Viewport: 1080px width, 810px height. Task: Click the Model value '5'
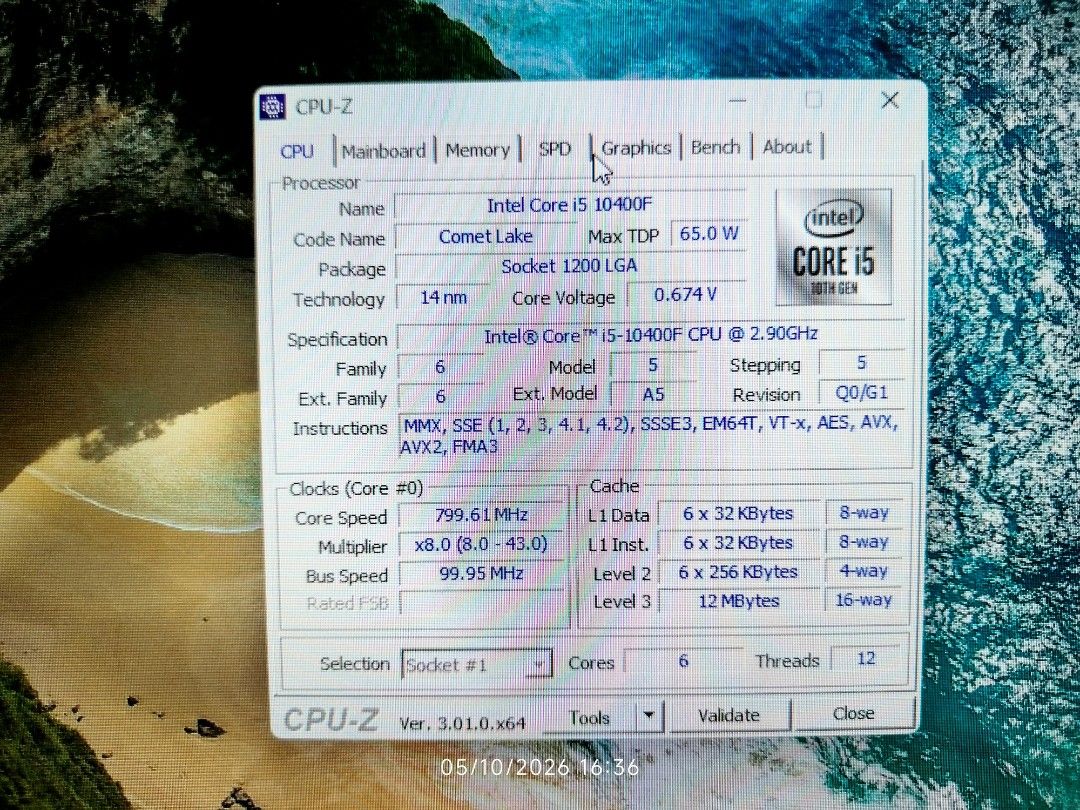pyautogui.click(x=652, y=364)
